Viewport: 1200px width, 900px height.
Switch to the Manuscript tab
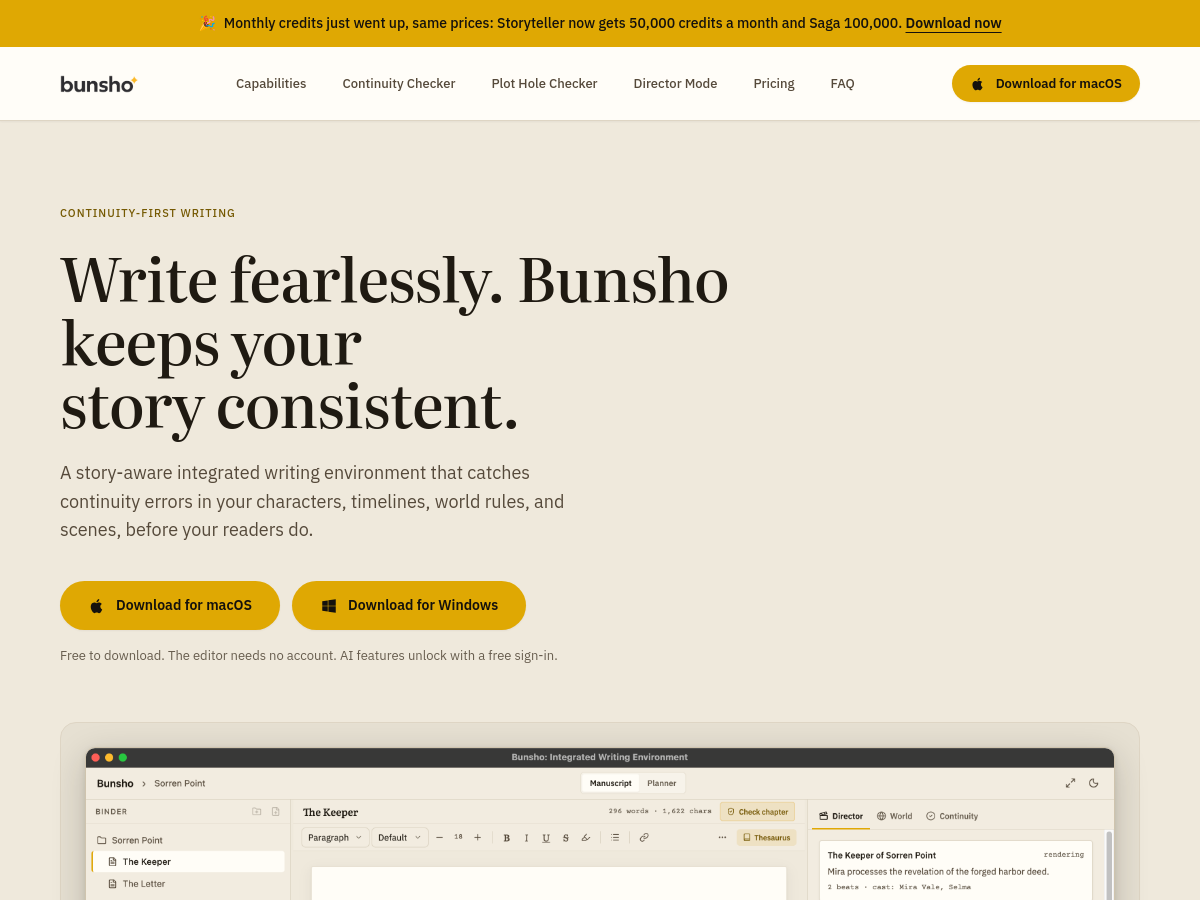[611, 783]
